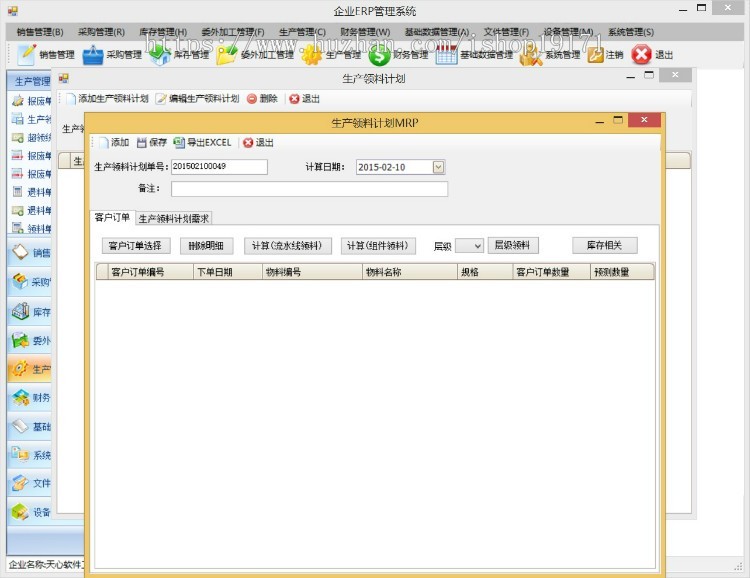Select 销售 section in left sidebar
The height and width of the screenshot is (578, 750).
[x=30, y=252]
